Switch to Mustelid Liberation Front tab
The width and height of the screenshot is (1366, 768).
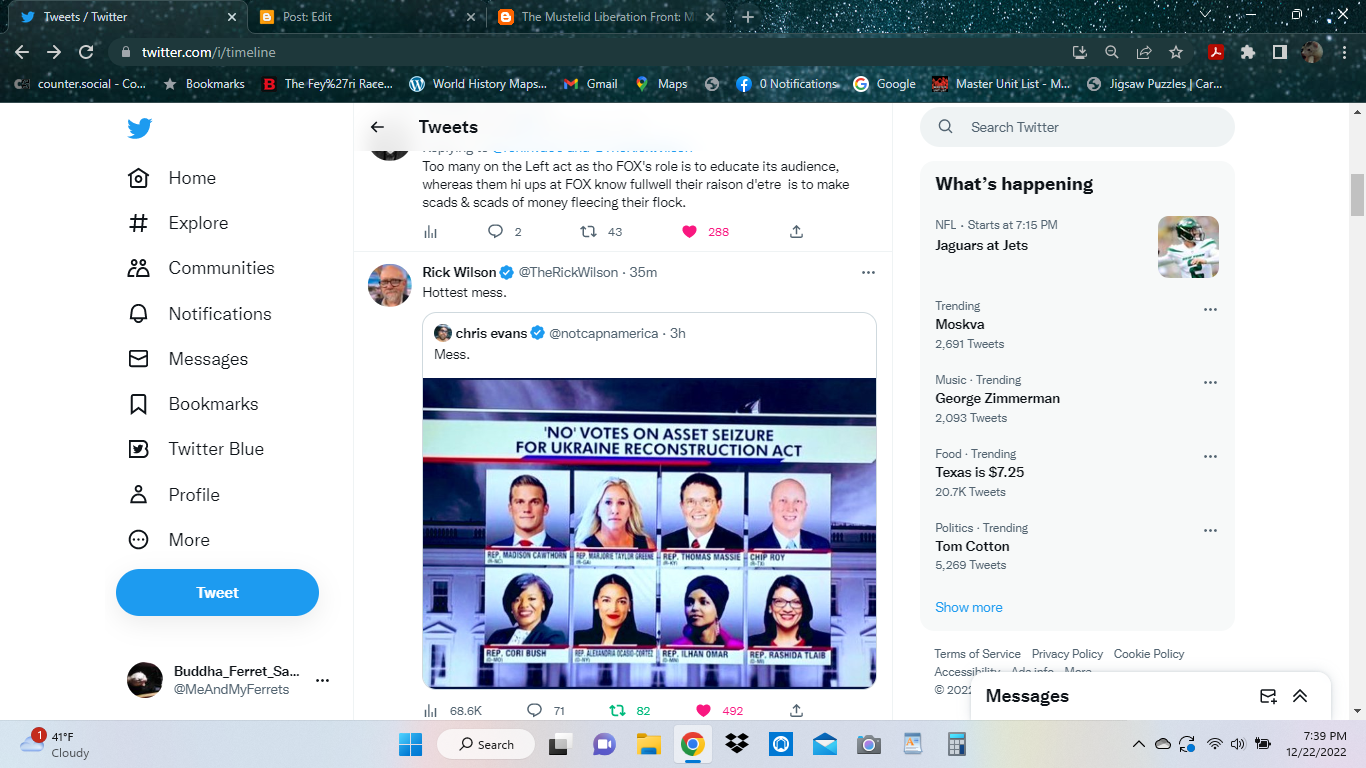(607, 17)
